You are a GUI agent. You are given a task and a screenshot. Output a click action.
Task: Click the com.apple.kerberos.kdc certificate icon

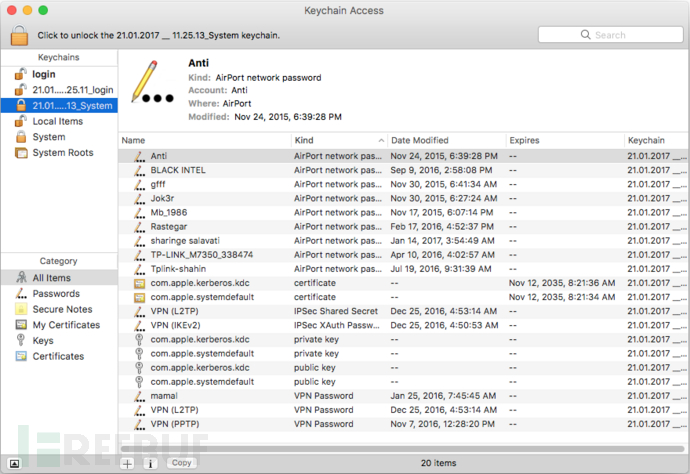[139, 283]
